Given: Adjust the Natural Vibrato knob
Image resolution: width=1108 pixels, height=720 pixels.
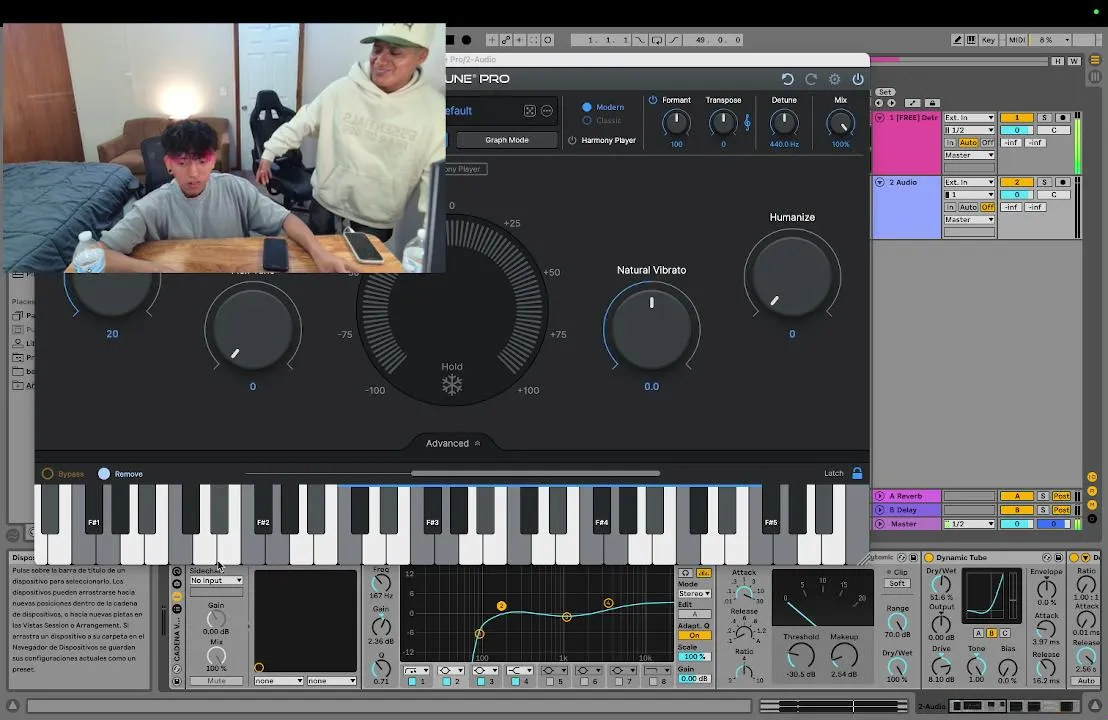Looking at the screenshot, I should [652, 329].
